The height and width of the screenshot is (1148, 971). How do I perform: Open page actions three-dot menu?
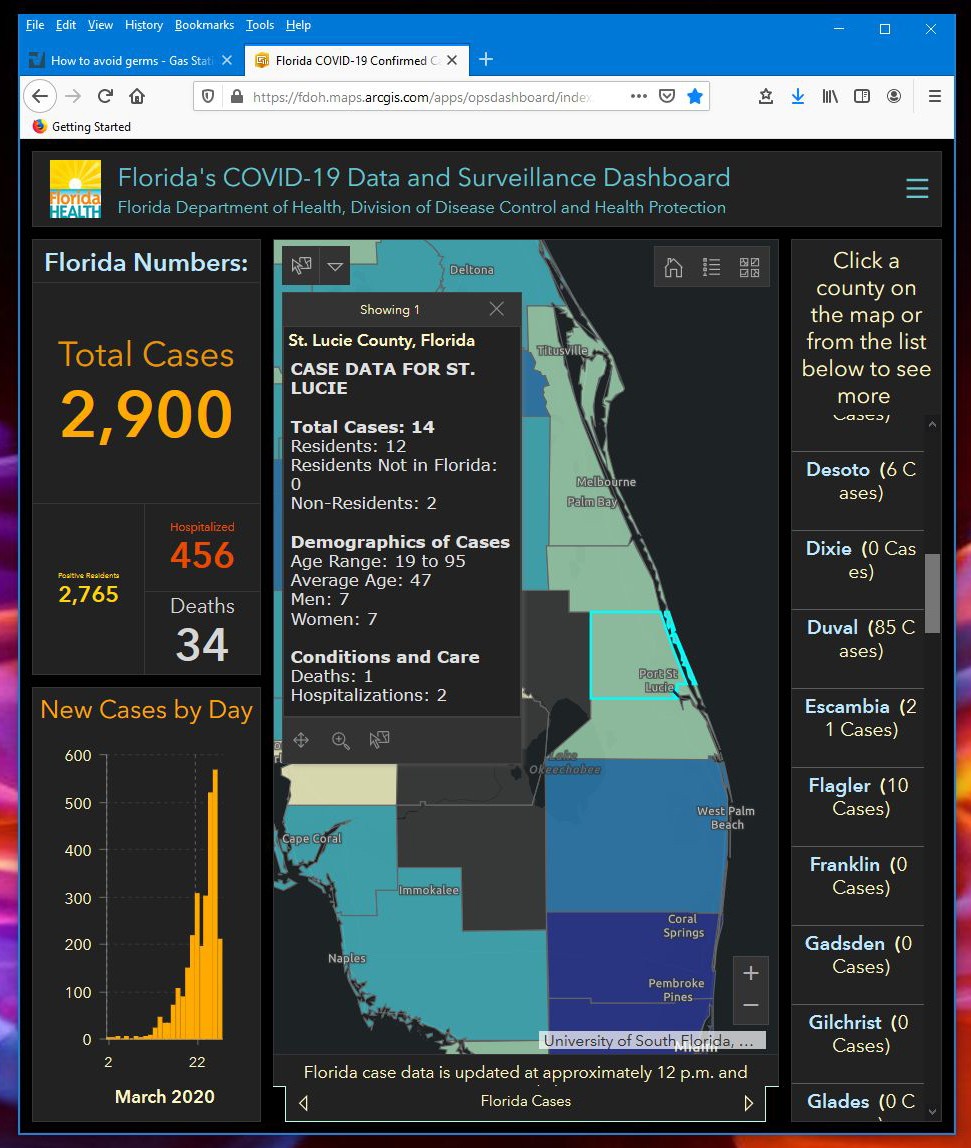[639, 96]
